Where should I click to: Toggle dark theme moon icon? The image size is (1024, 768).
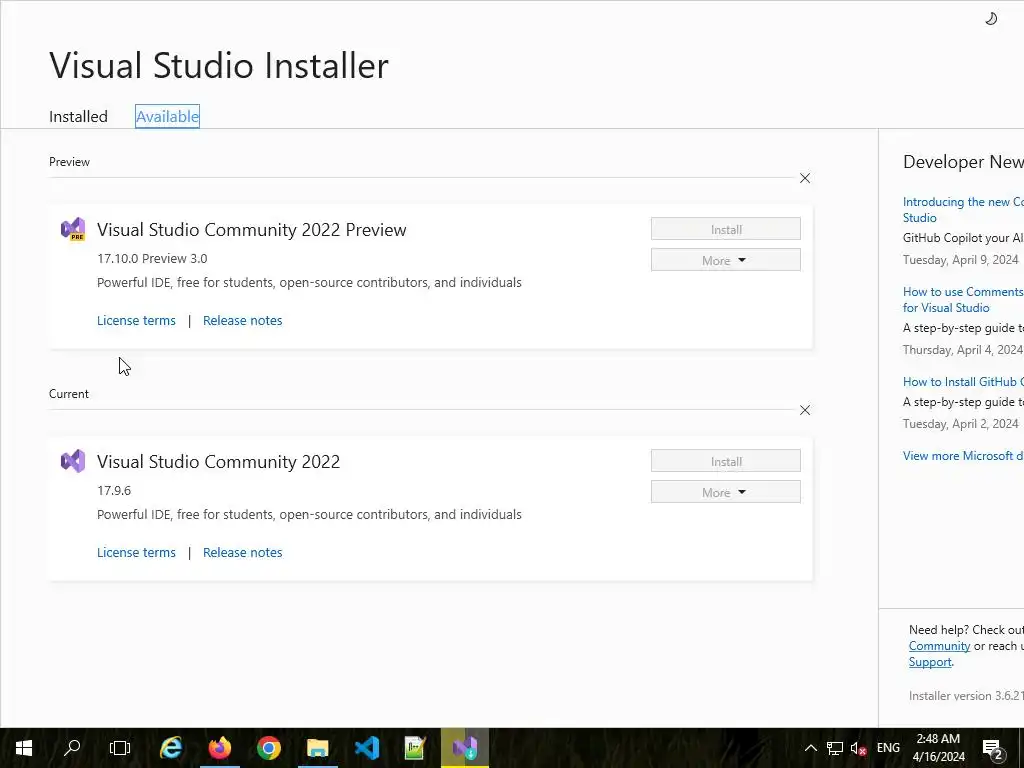991,18
